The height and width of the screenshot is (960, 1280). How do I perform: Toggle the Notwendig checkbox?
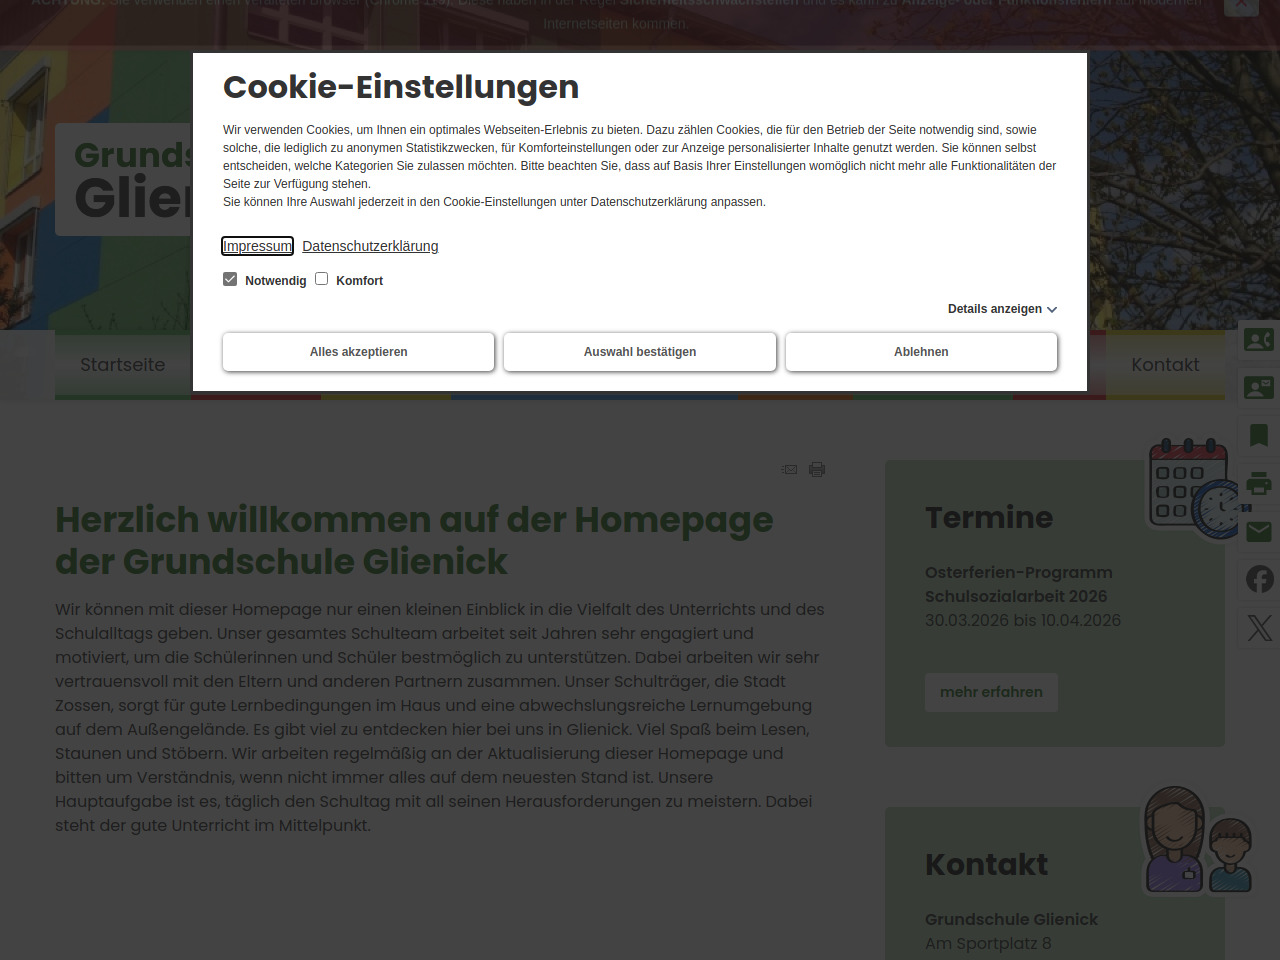(230, 279)
